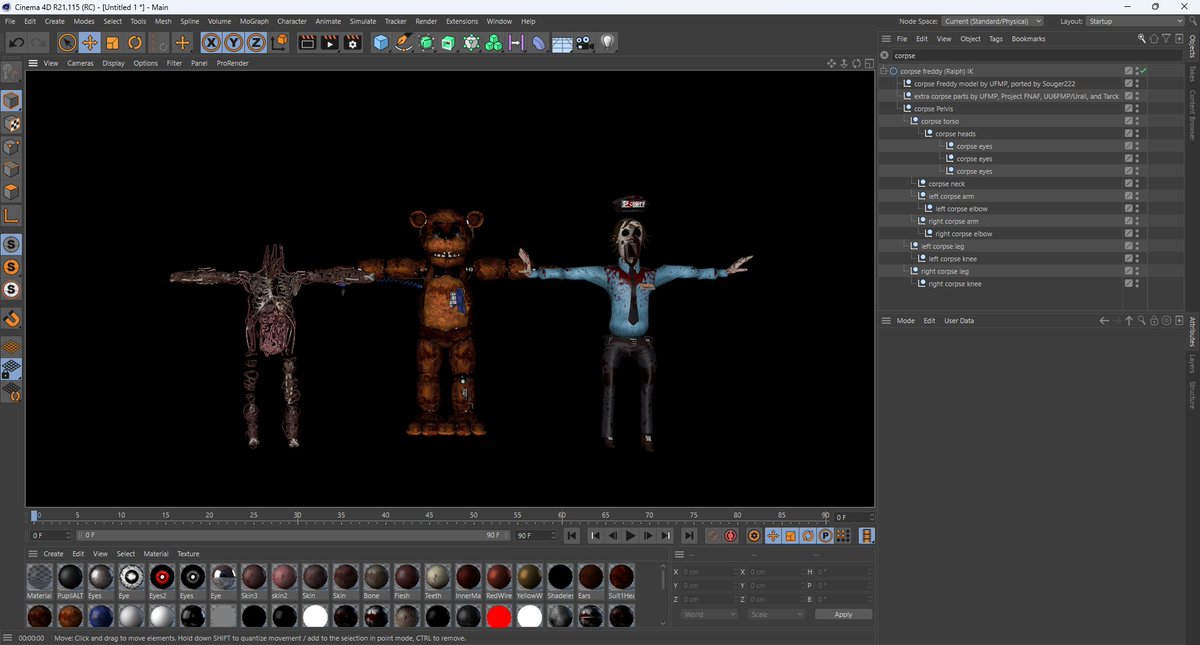Viewport: 1200px width, 645px height.
Task: Activate the Move tool icon
Action: pyautogui.click(x=89, y=42)
